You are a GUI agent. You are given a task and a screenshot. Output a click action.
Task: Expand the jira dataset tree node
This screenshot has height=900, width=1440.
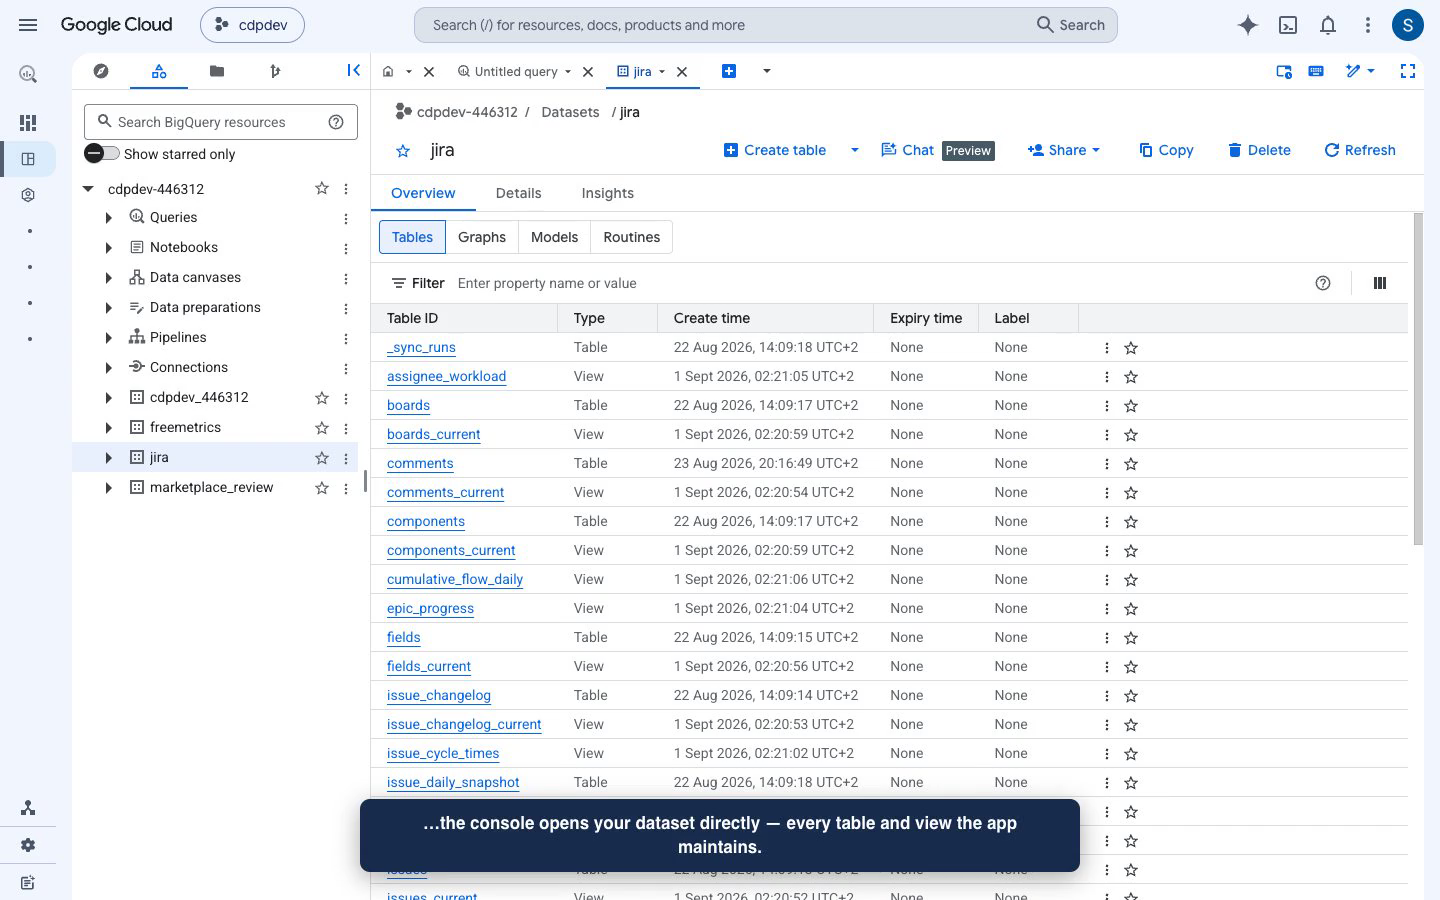click(108, 458)
